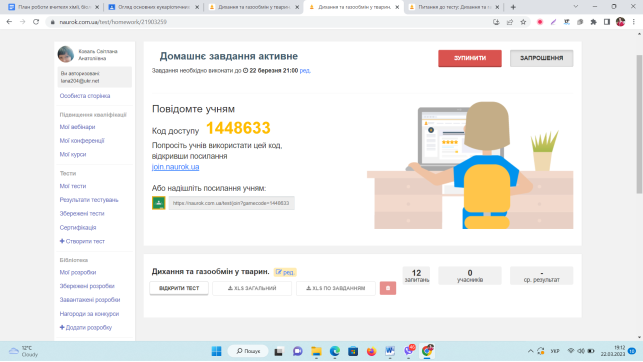The height and width of the screenshot is (362, 643).
Task: Open Chrome's three-dot menu
Action: pos(634,22)
